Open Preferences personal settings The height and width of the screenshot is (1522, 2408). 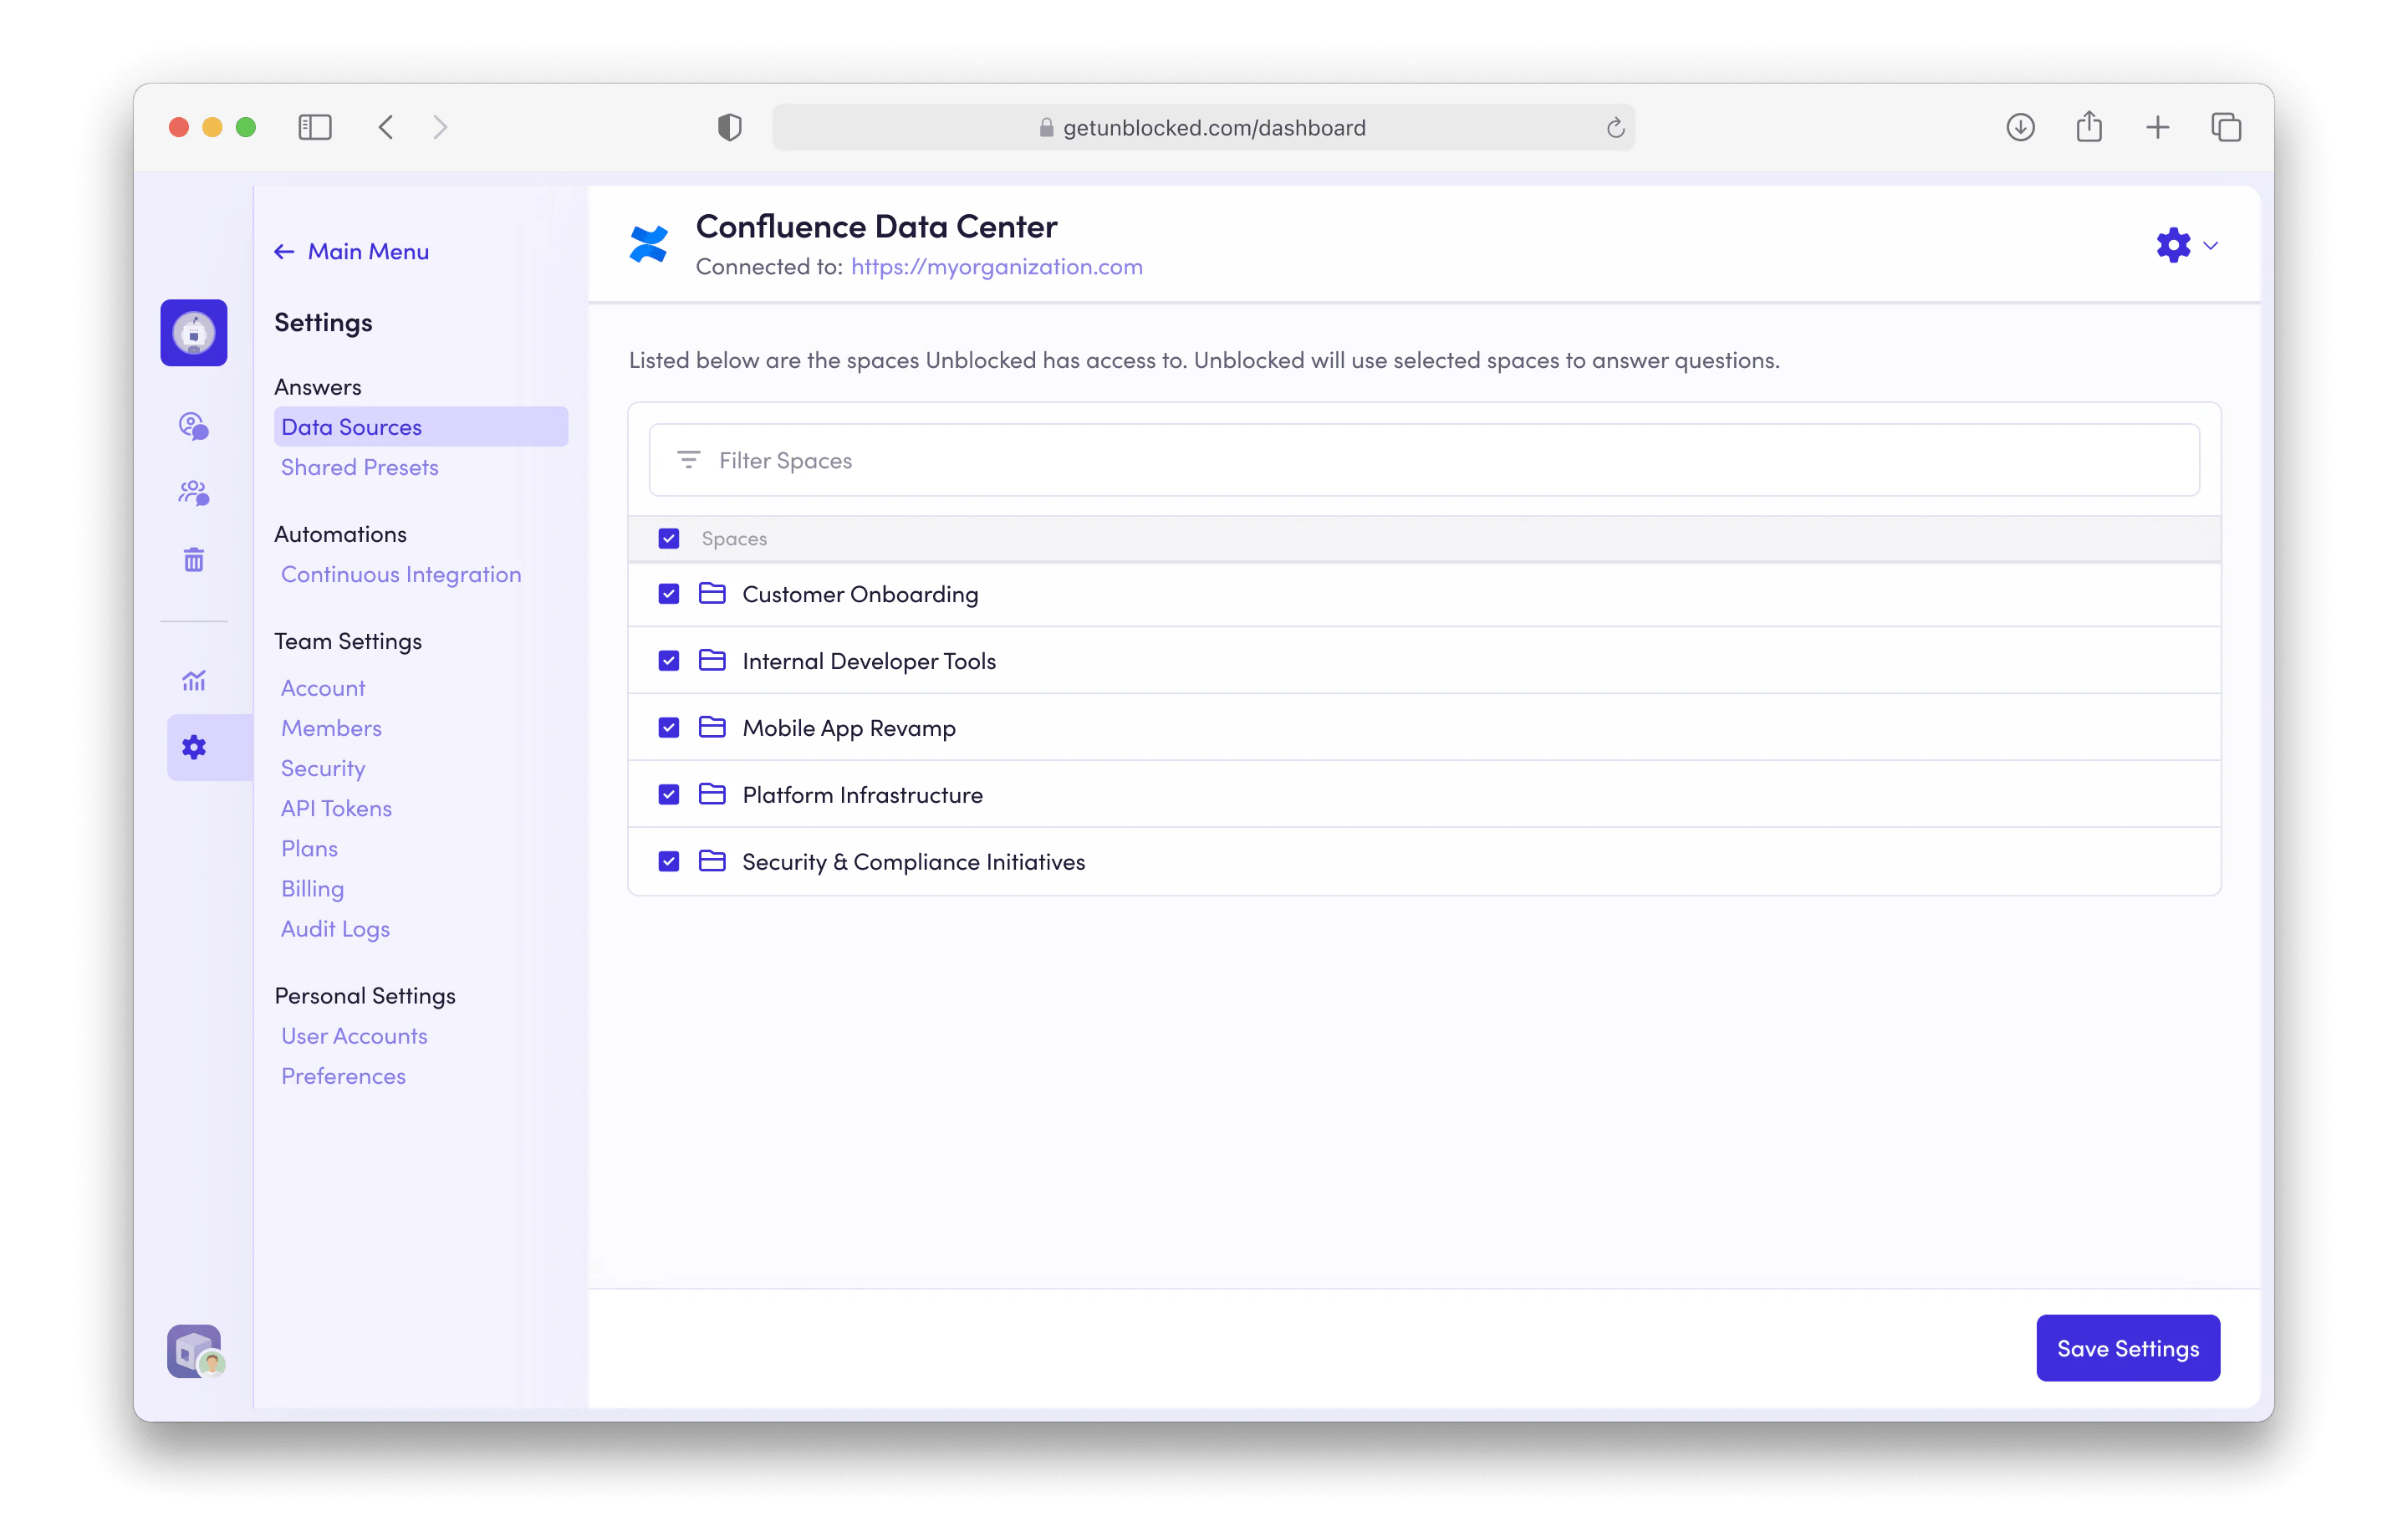pos(343,1076)
